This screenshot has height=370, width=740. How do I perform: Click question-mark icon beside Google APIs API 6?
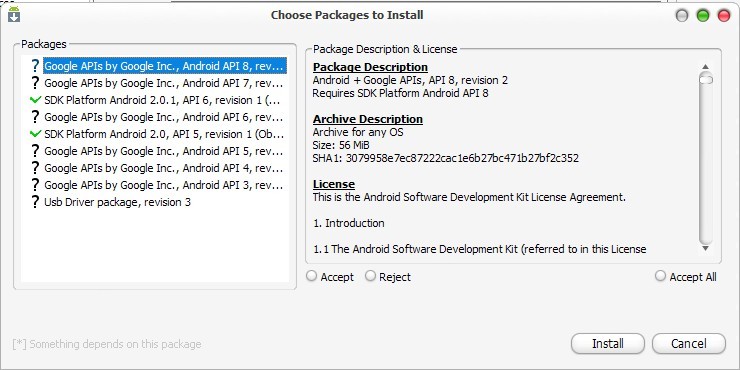(35, 117)
